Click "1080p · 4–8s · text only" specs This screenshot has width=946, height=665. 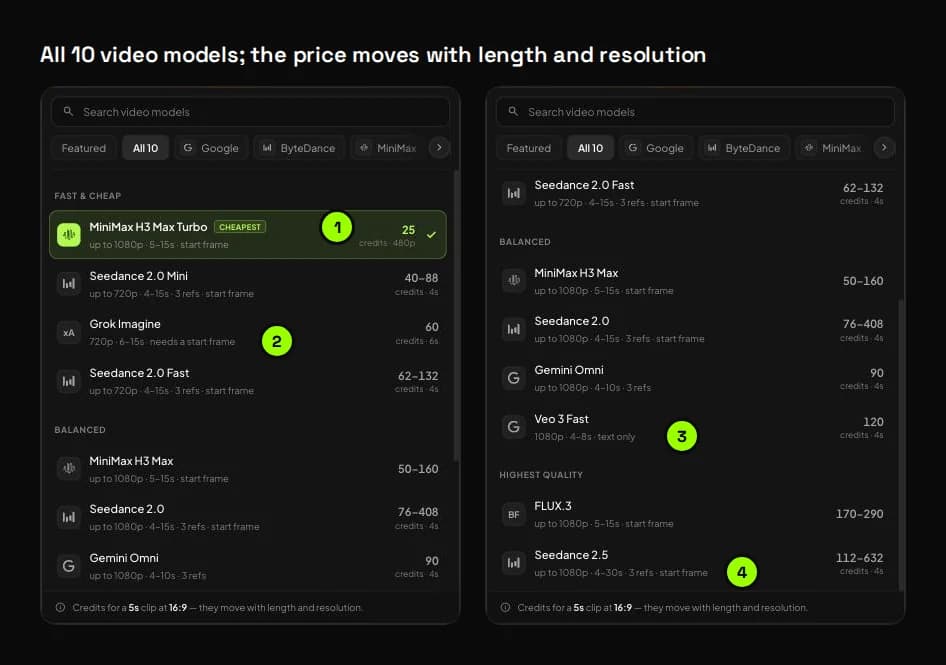585,436
